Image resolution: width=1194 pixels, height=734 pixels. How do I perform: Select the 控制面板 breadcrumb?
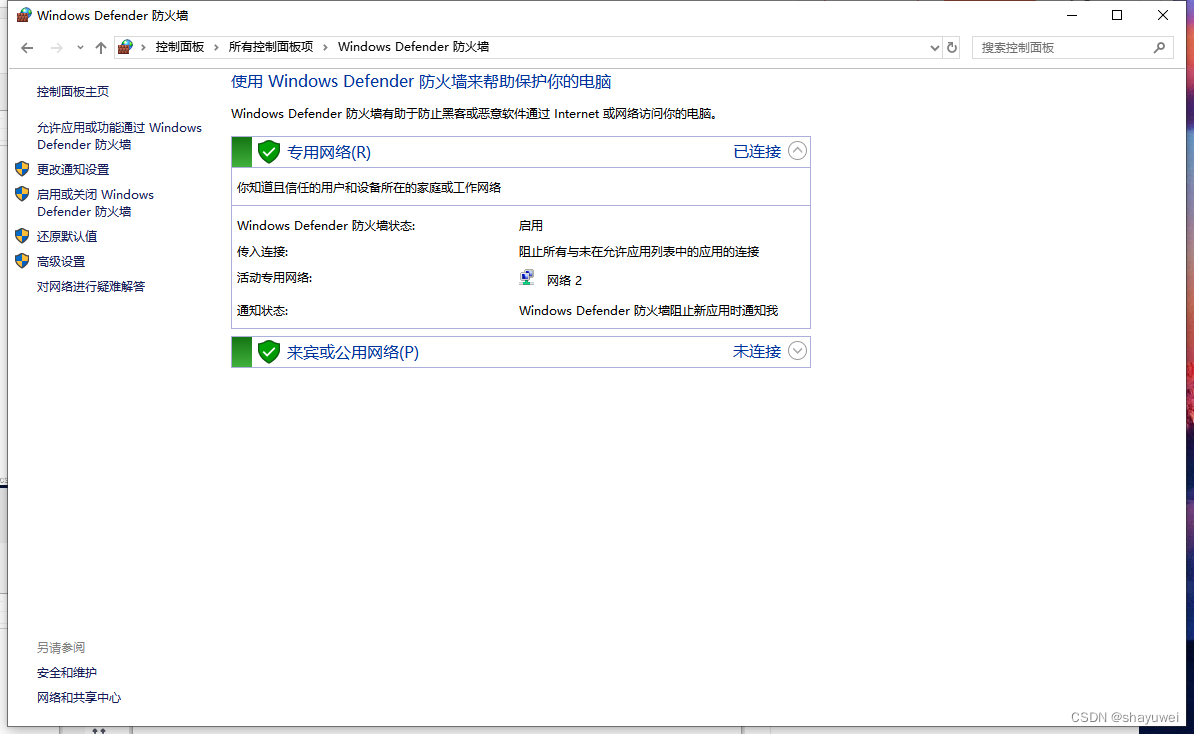click(x=180, y=47)
